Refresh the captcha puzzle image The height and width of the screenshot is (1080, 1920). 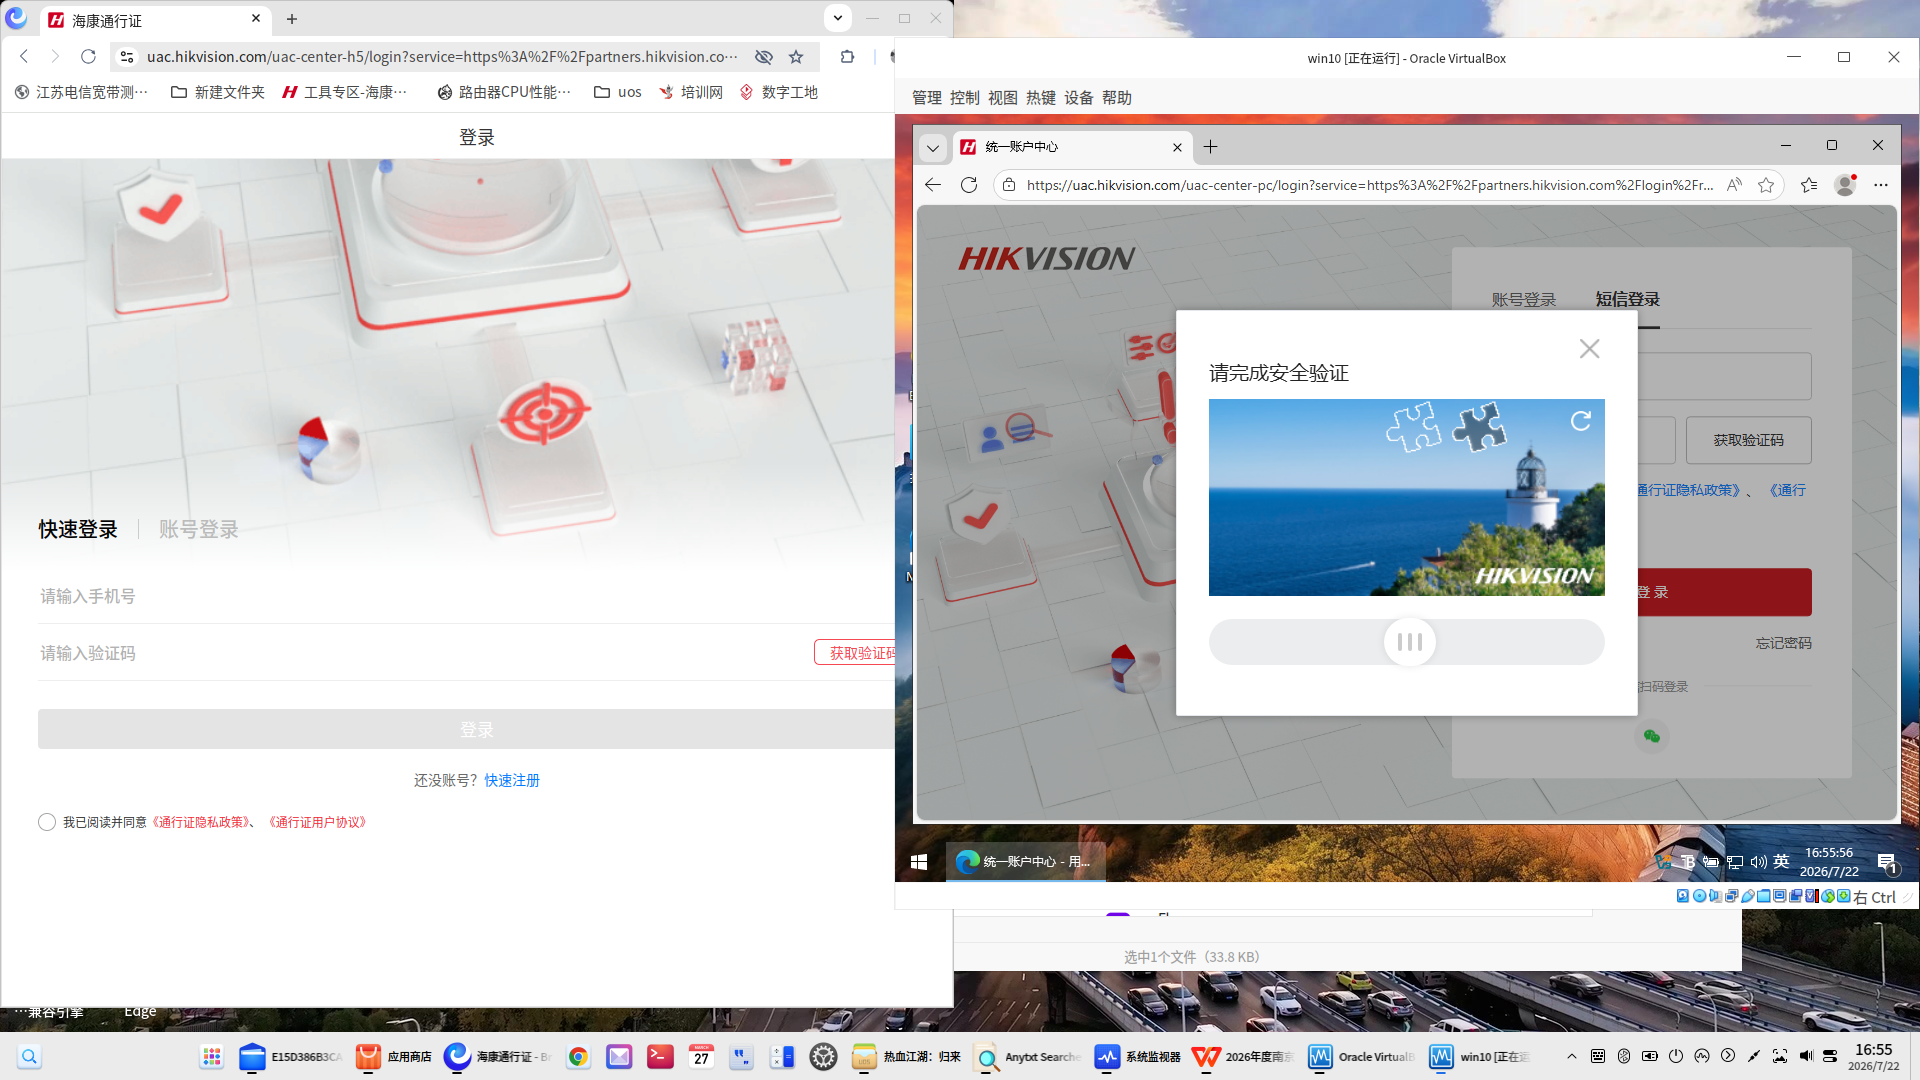(x=1581, y=421)
